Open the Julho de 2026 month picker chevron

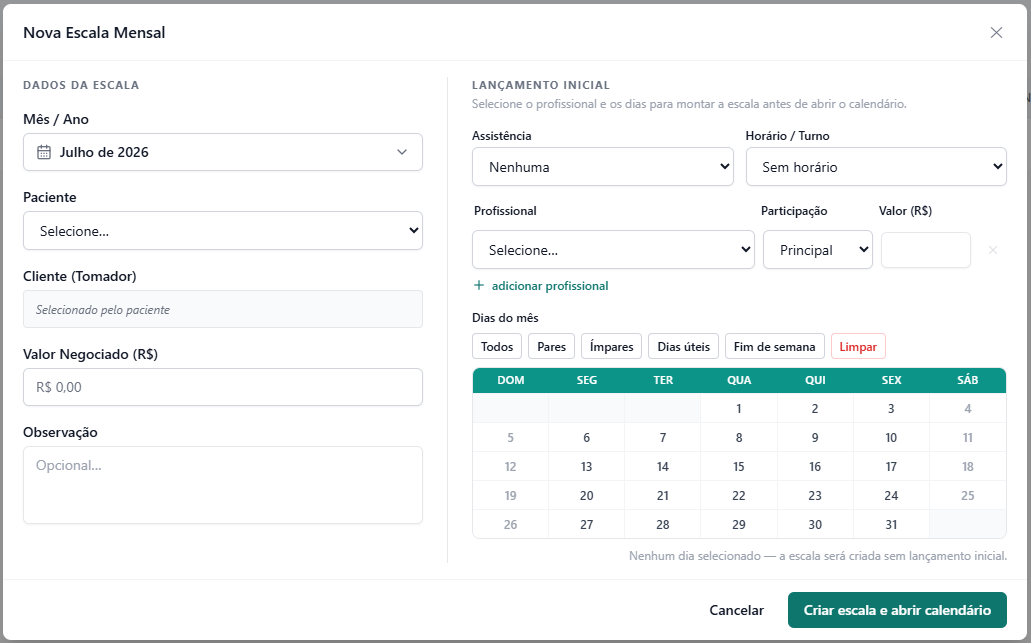[402, 152]
